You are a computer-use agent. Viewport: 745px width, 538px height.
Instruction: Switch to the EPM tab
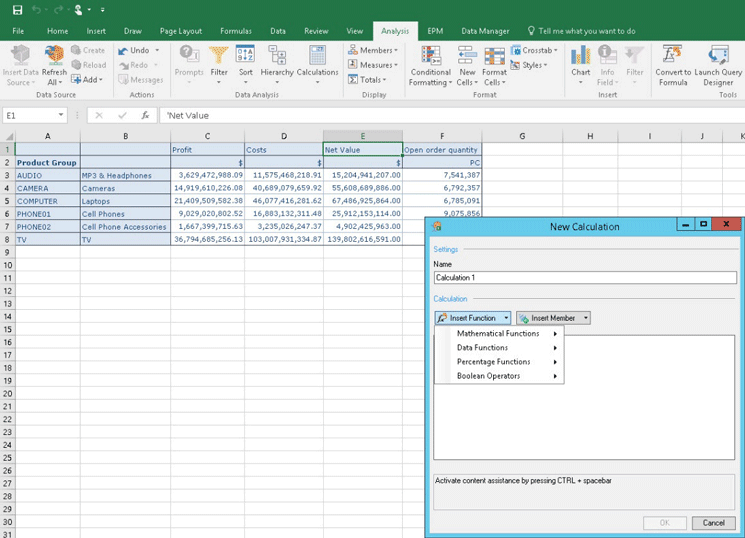[435, 31]
